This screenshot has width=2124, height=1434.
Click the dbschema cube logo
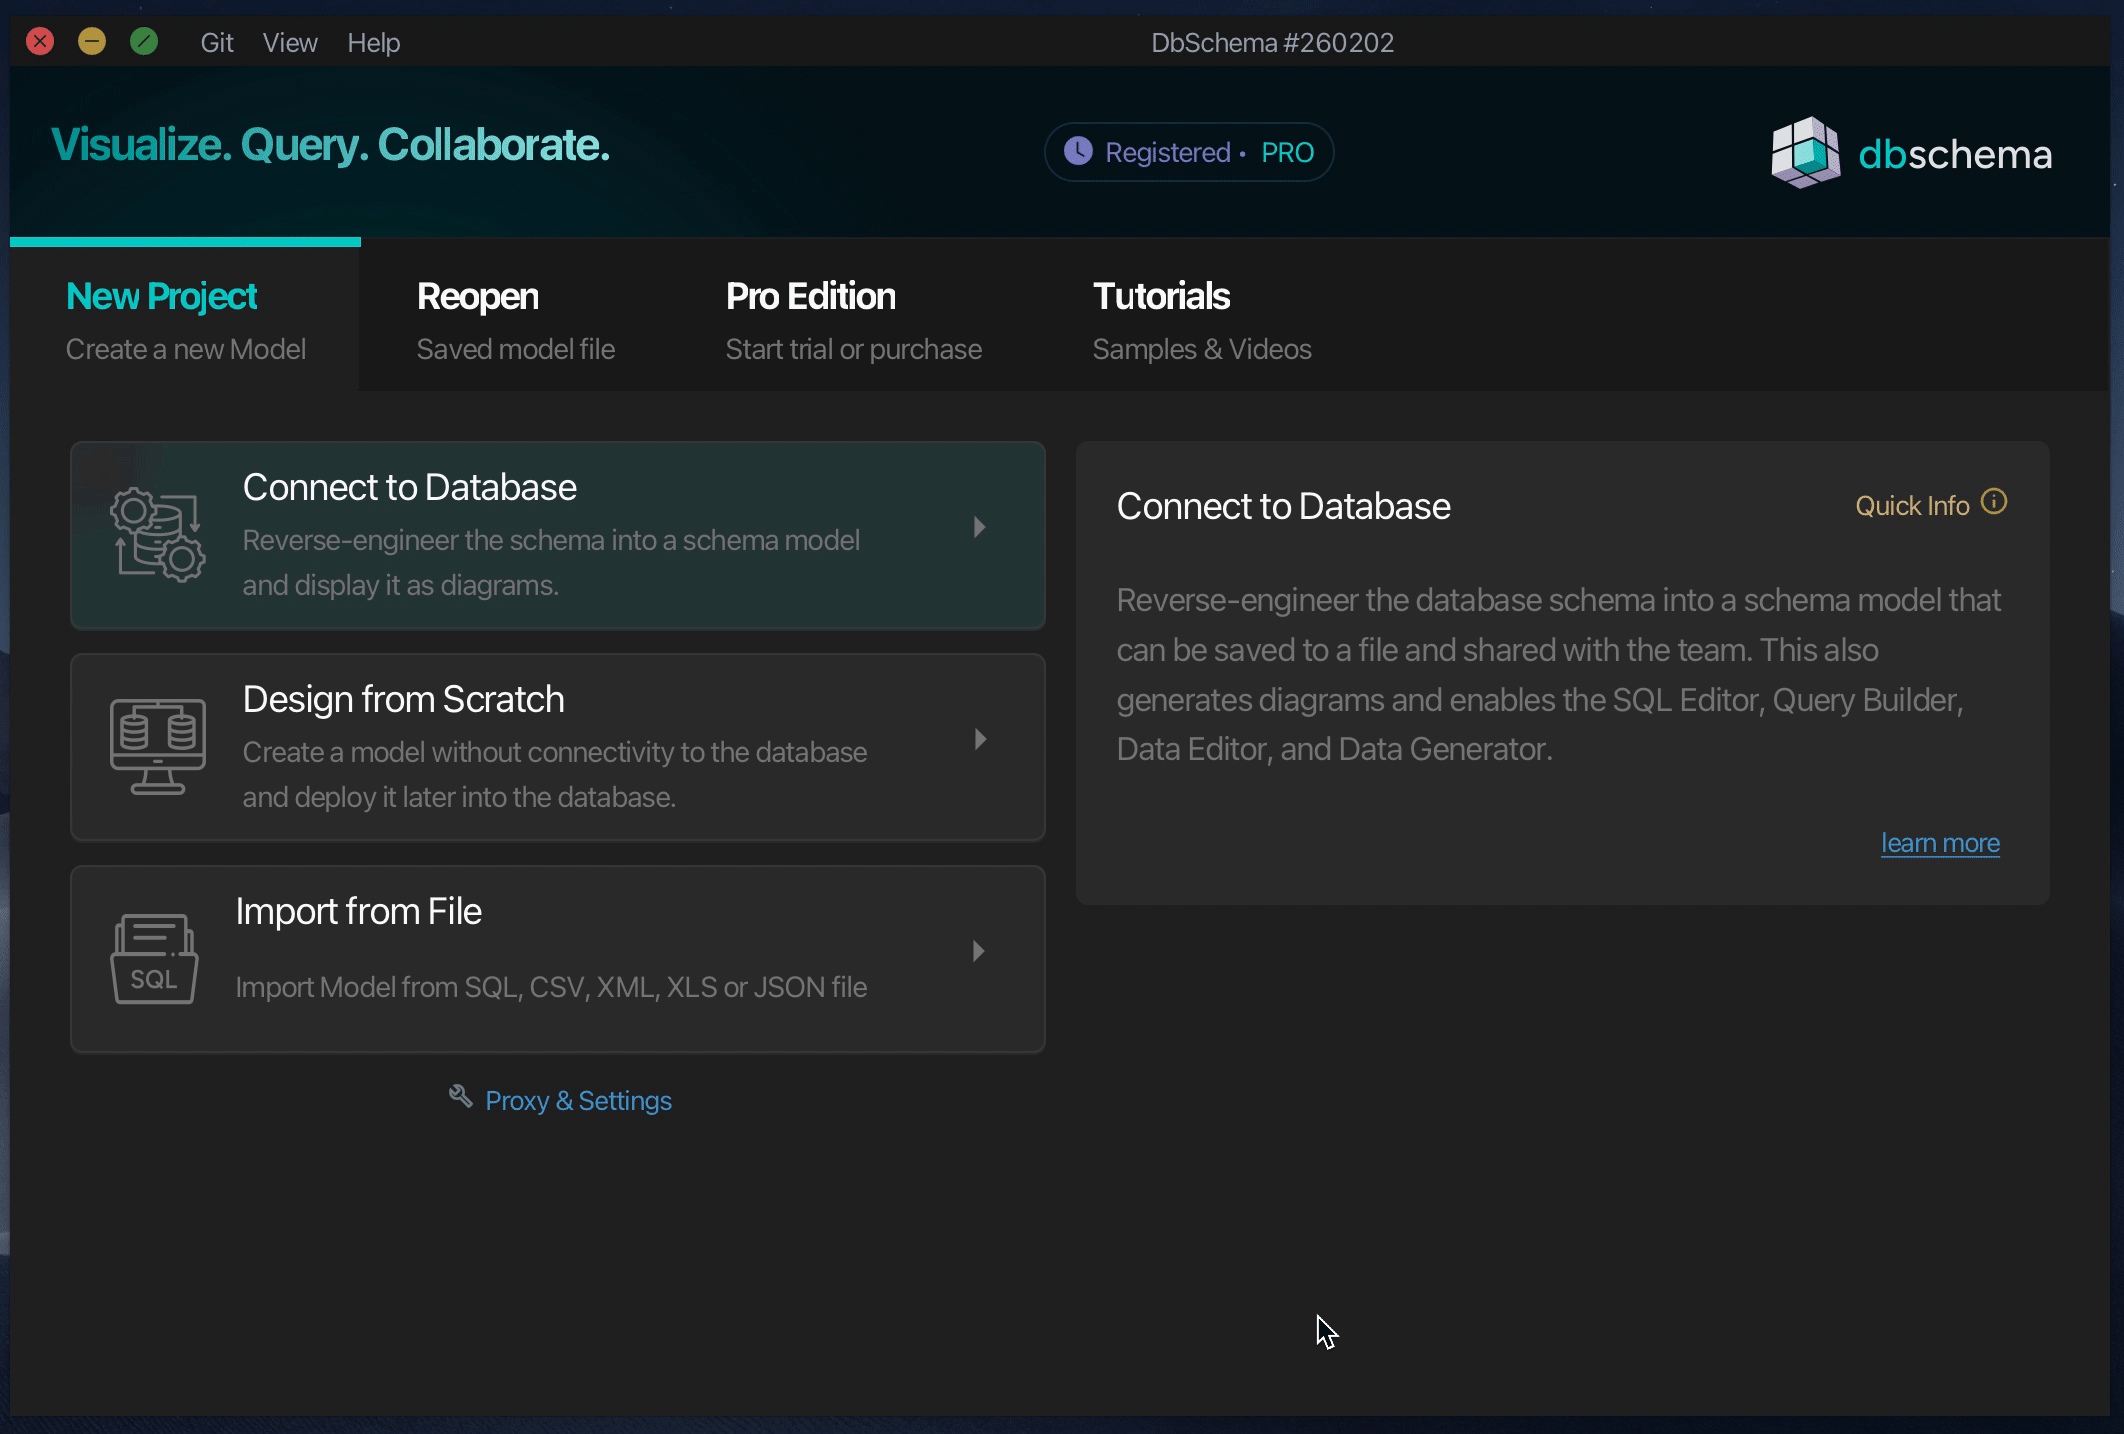point(1805,153)
